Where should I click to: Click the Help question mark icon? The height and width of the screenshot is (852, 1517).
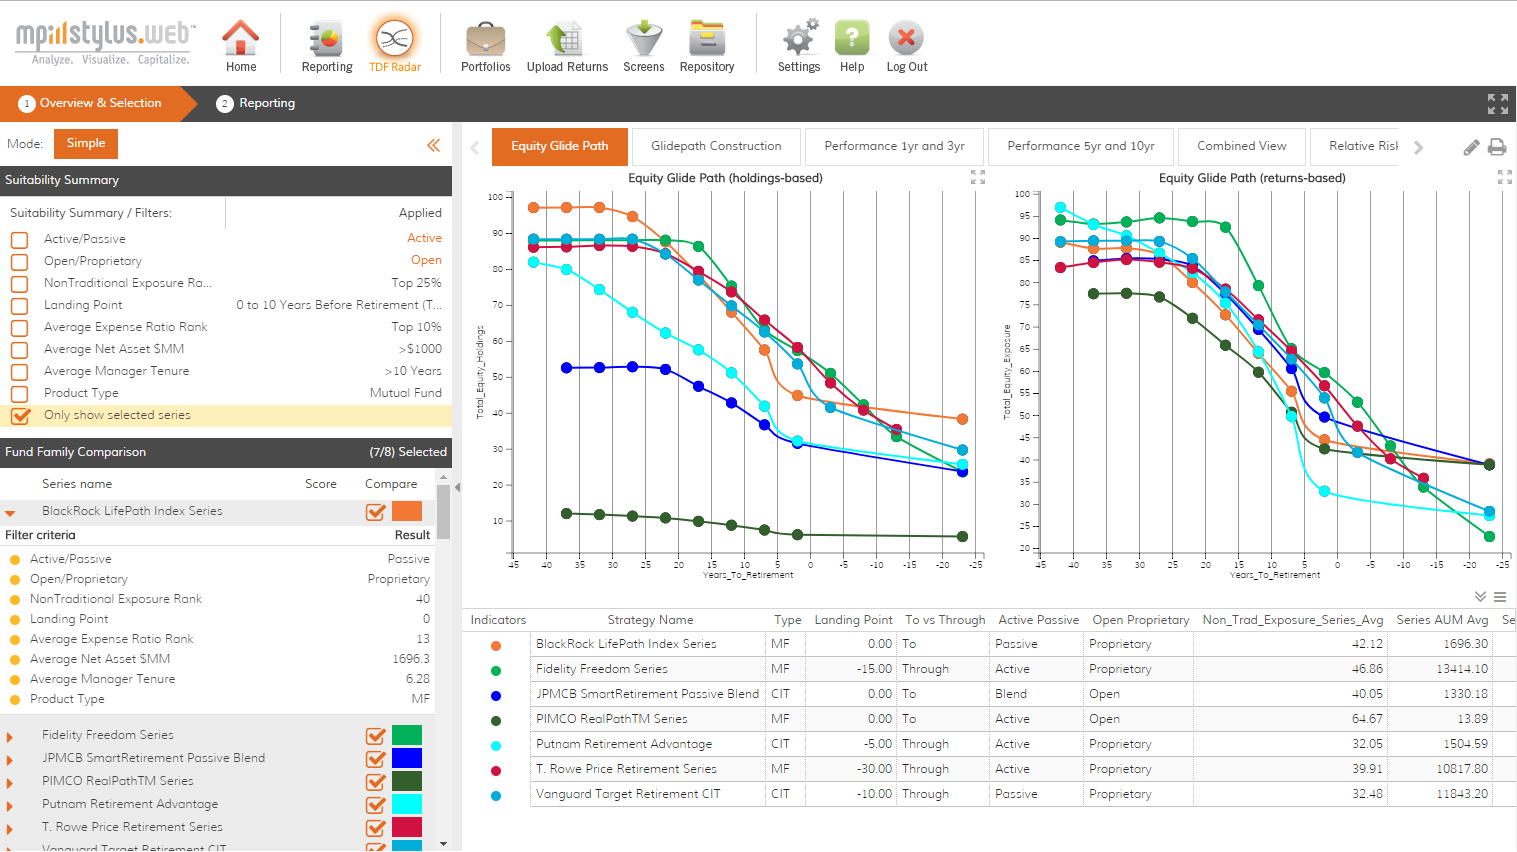tap(852, 46)
